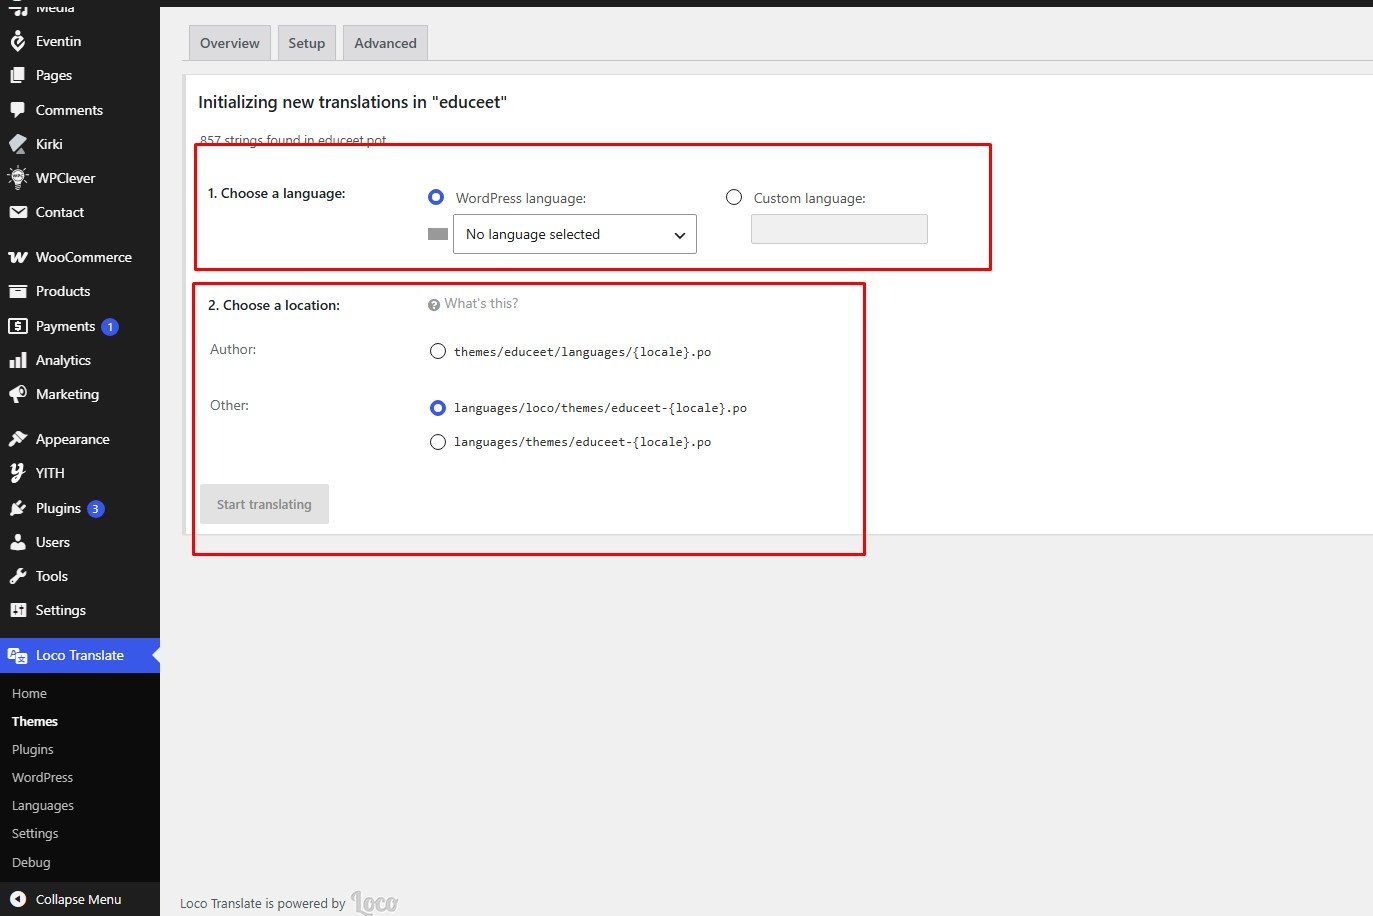Open Languages in Loco Translate submenu
This screenshot has height=916, width=1373.
43,805
